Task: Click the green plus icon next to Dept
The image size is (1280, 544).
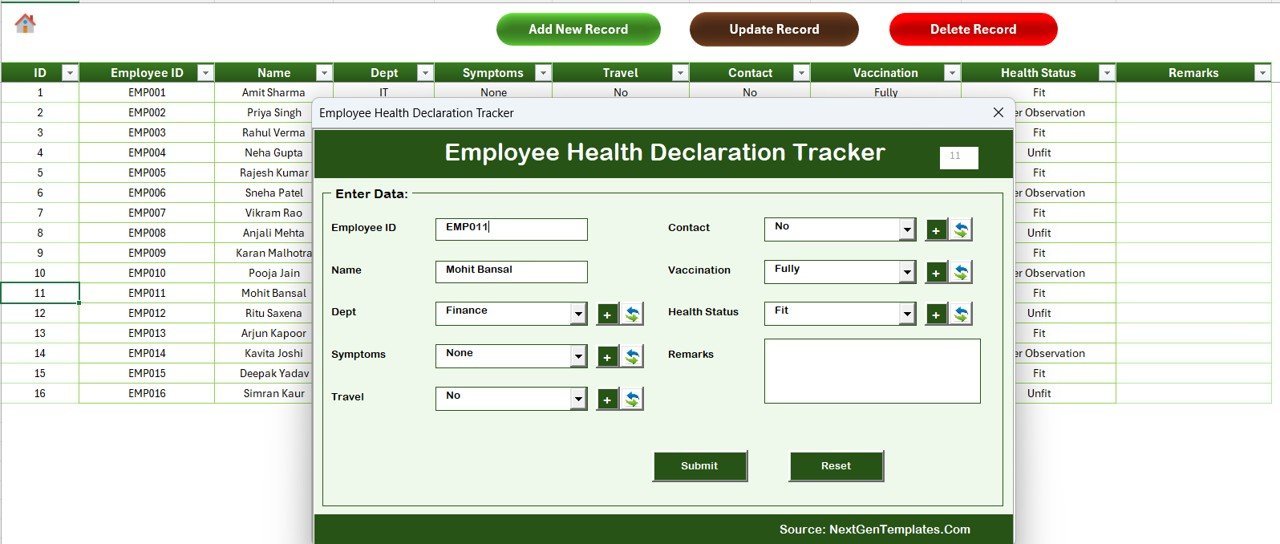Action: pyautogui.click(x=607, y=315)
